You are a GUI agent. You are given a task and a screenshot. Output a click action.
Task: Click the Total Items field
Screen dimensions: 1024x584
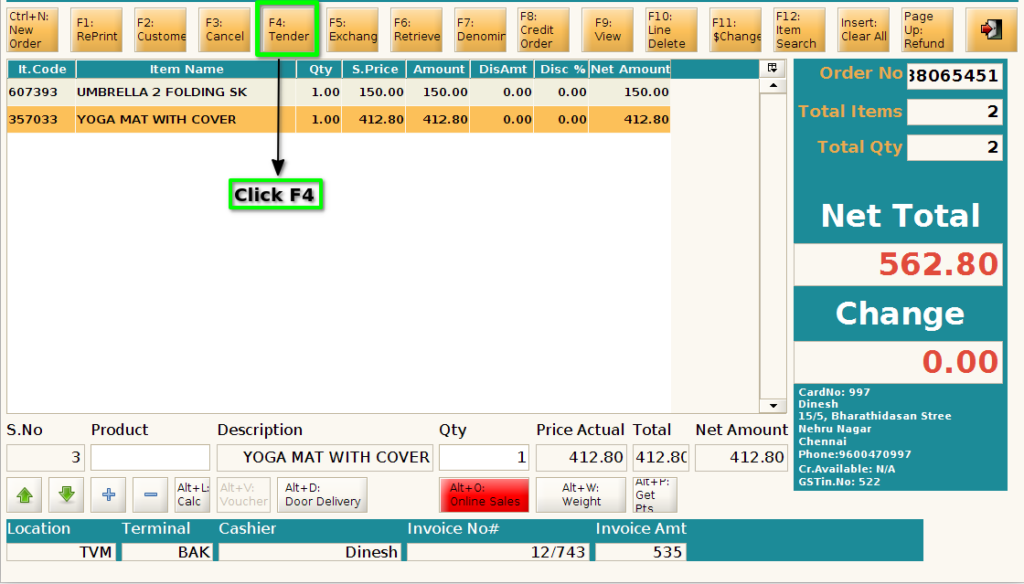[954, 112]
